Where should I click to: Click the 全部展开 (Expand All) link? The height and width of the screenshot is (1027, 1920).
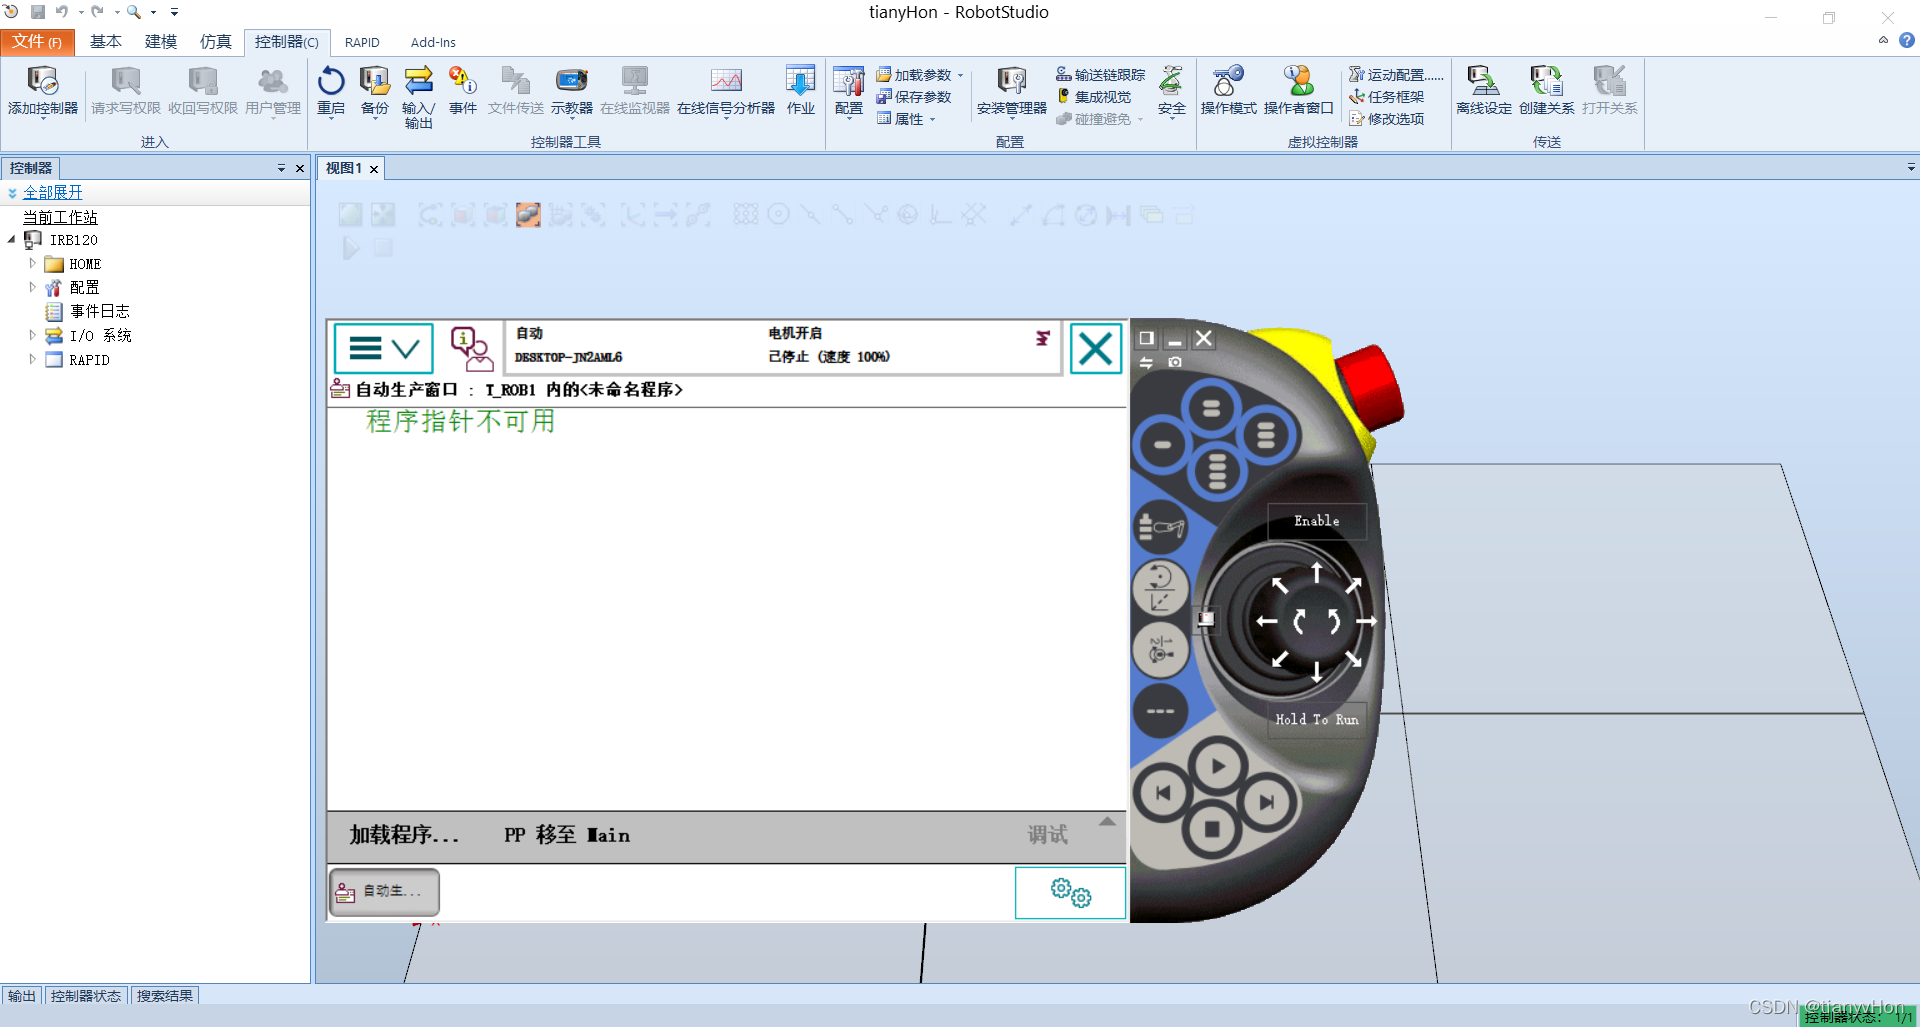point(53,192)
